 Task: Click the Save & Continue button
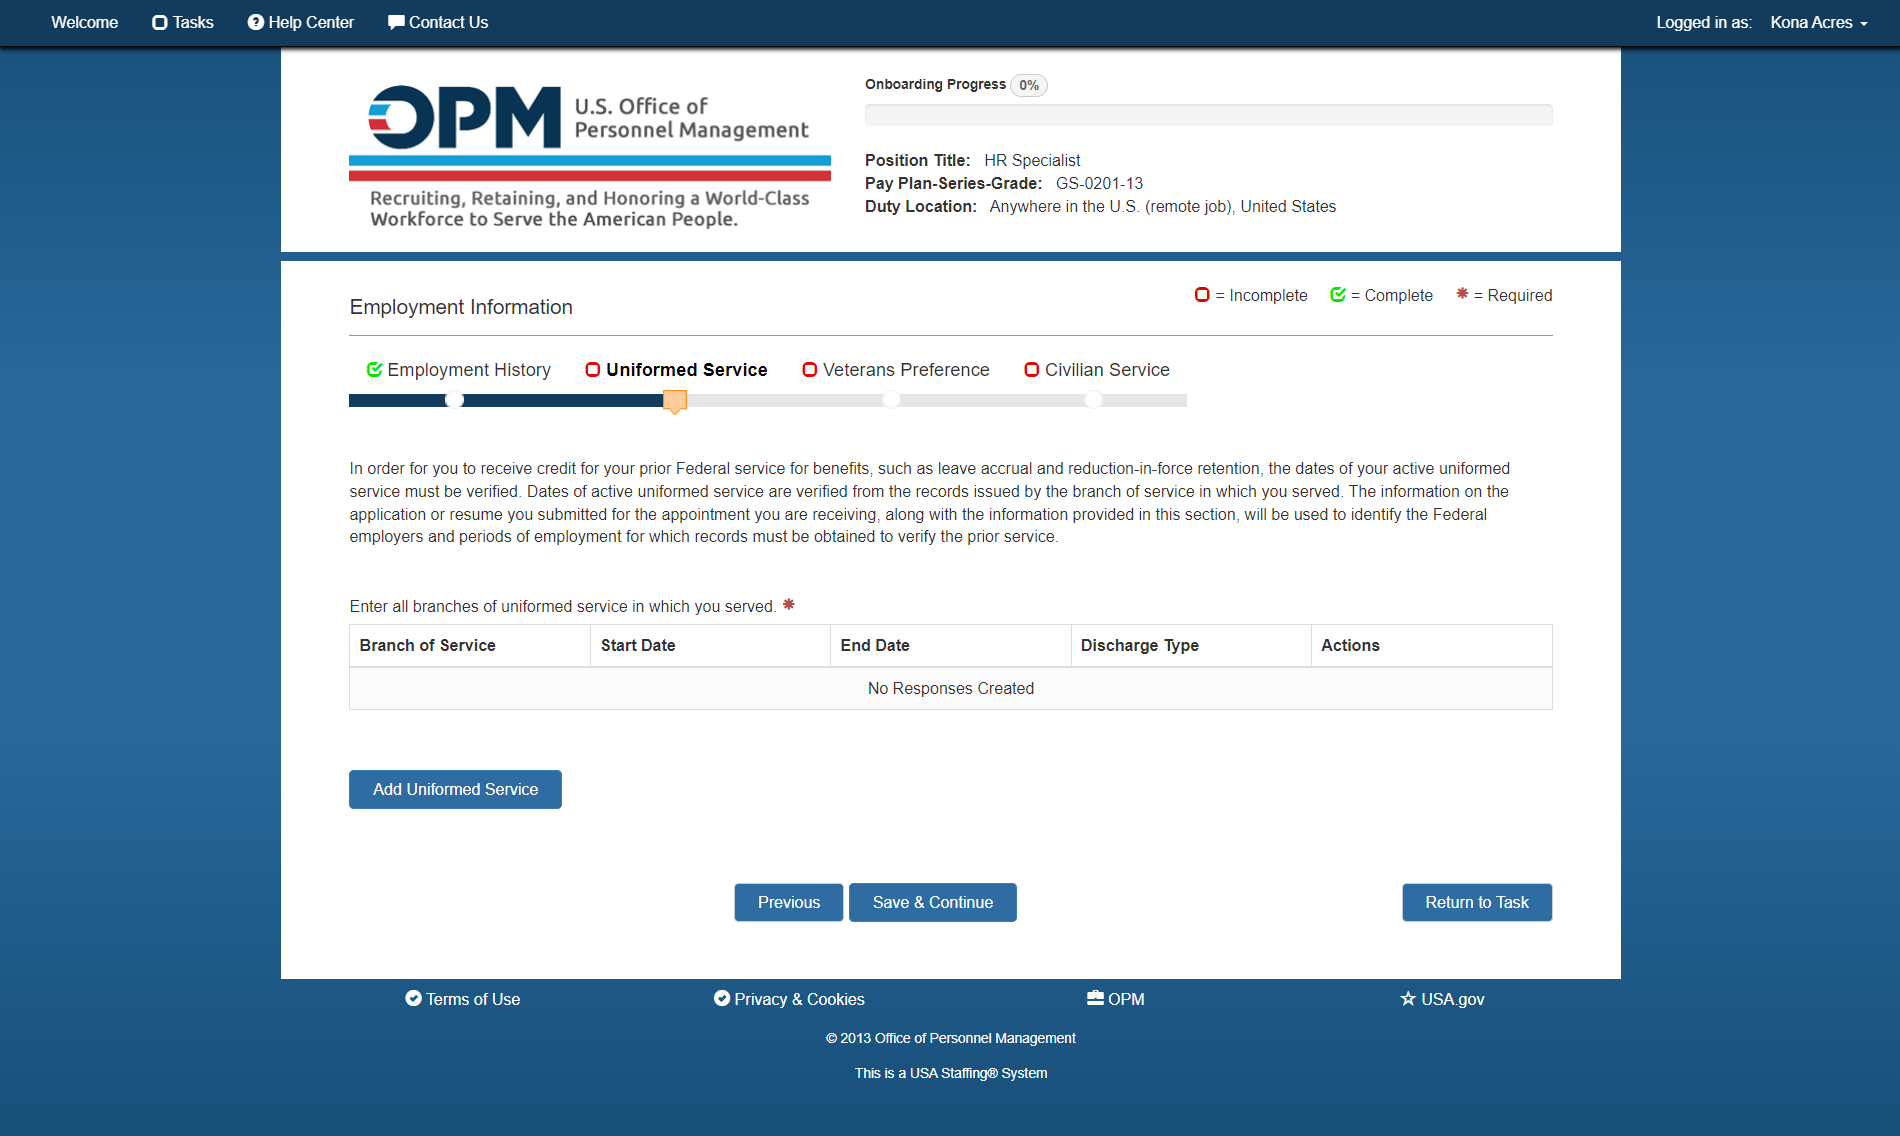click(933, 902)
